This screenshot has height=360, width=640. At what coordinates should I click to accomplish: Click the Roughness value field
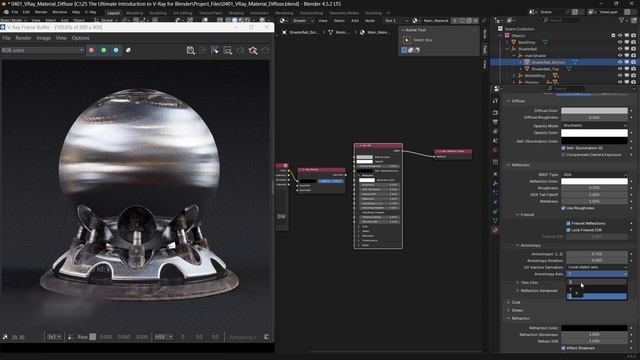coord(594,188)
